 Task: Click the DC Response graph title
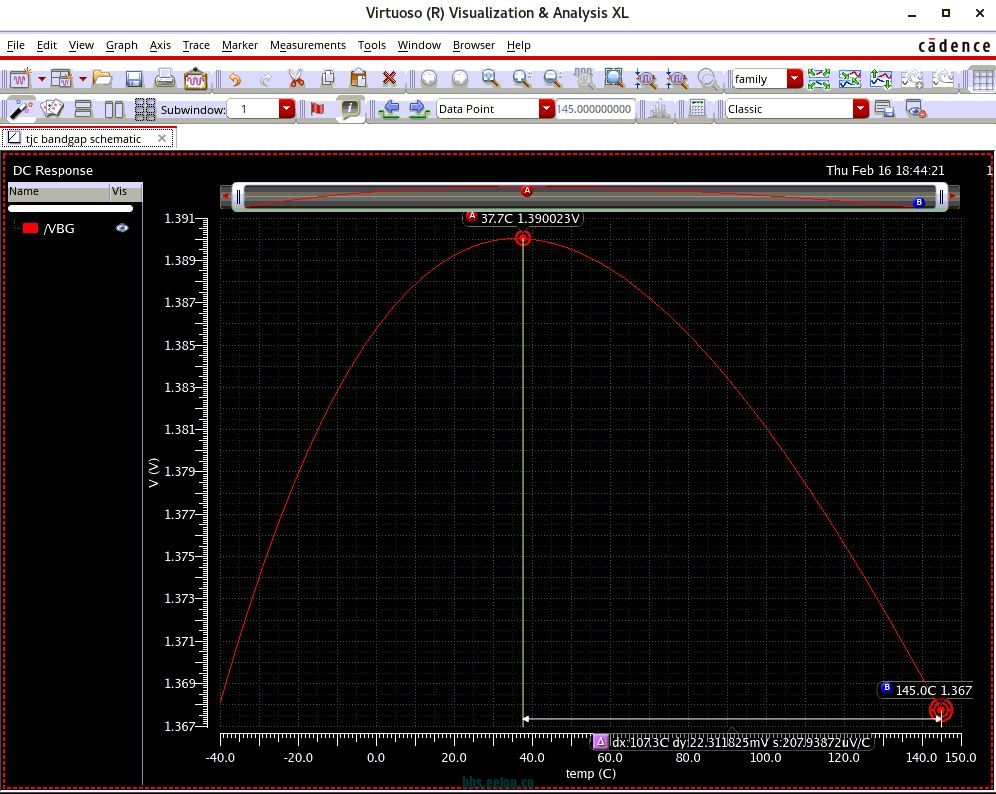pos(53,170)
